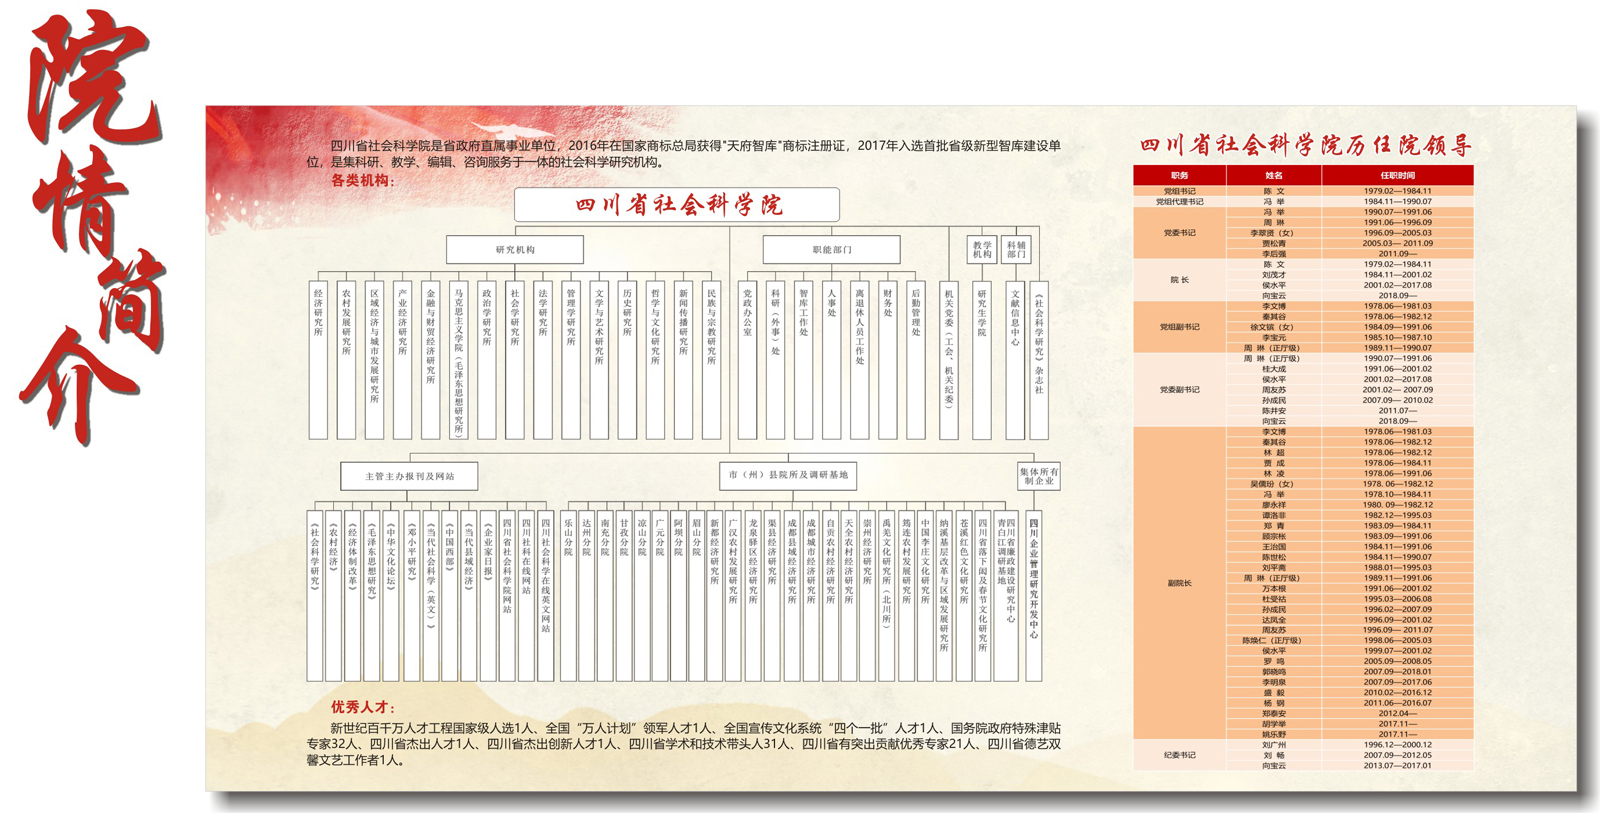
Task: Select the 院 长 position cell
Action: pyautogui.click(x=1179, y=280)
